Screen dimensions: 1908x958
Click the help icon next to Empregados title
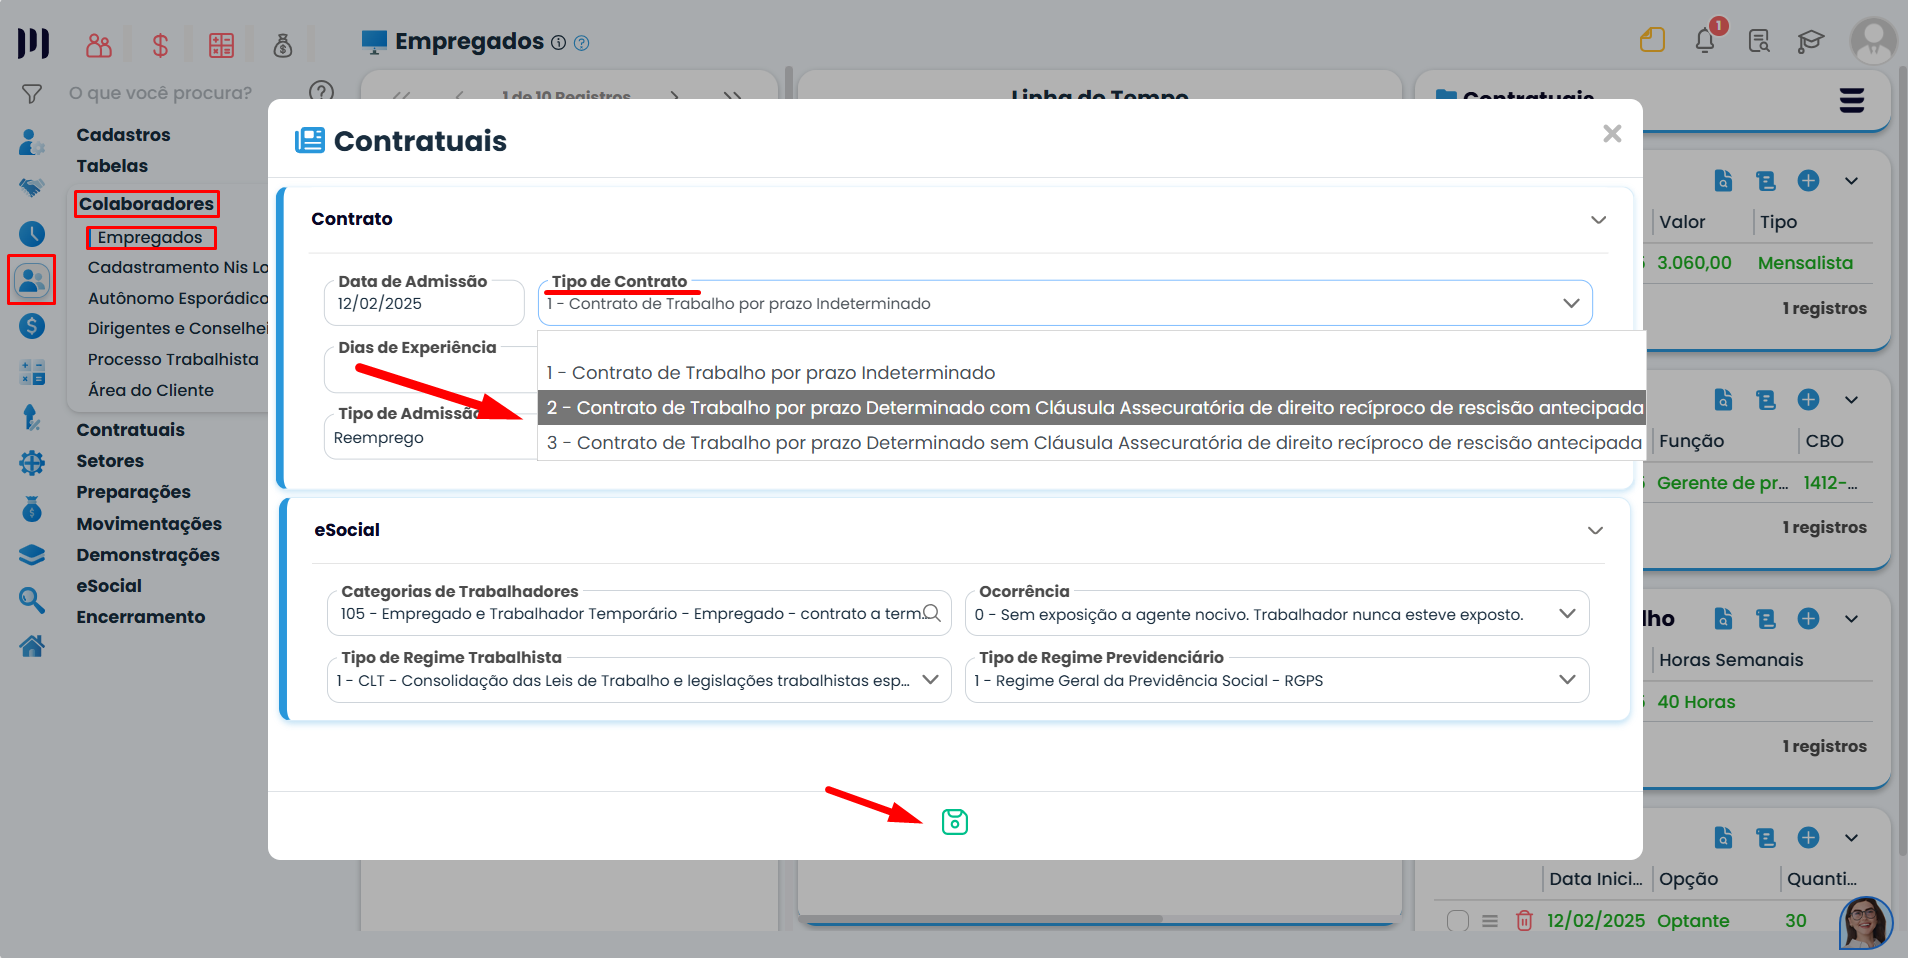click(582, 43)
